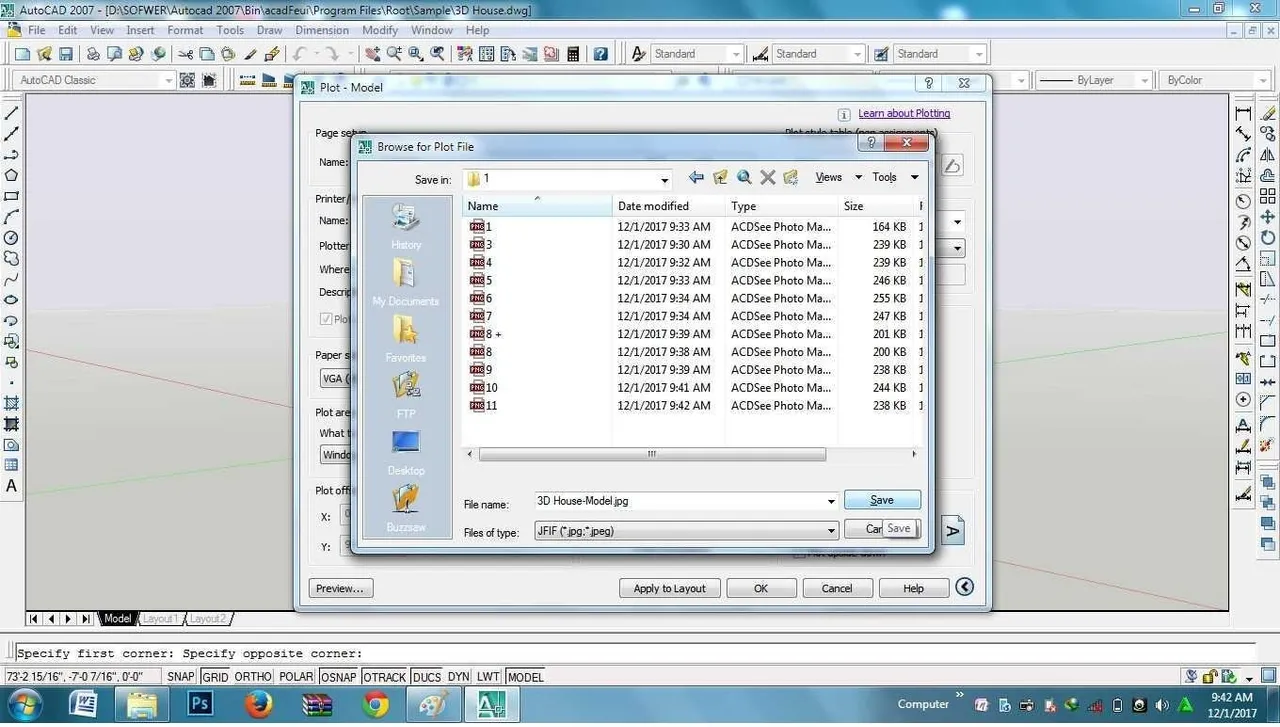This screenshot has height=727, width=1280.
Task: Switch to the Layout1 tab
Action: point(160,618)
